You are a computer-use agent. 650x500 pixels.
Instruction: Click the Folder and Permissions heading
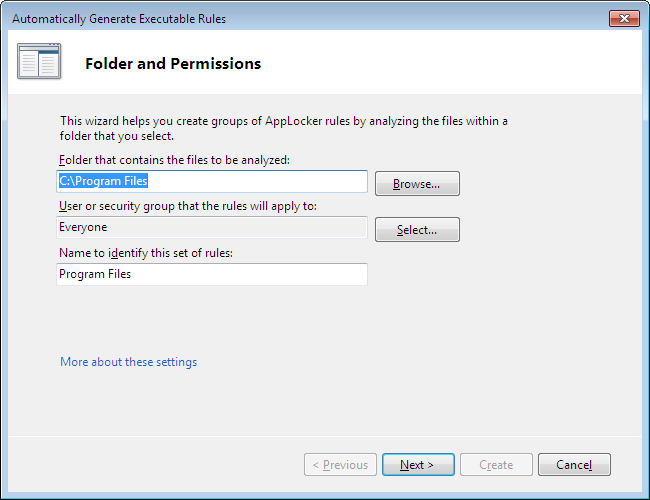pos(173,64)
